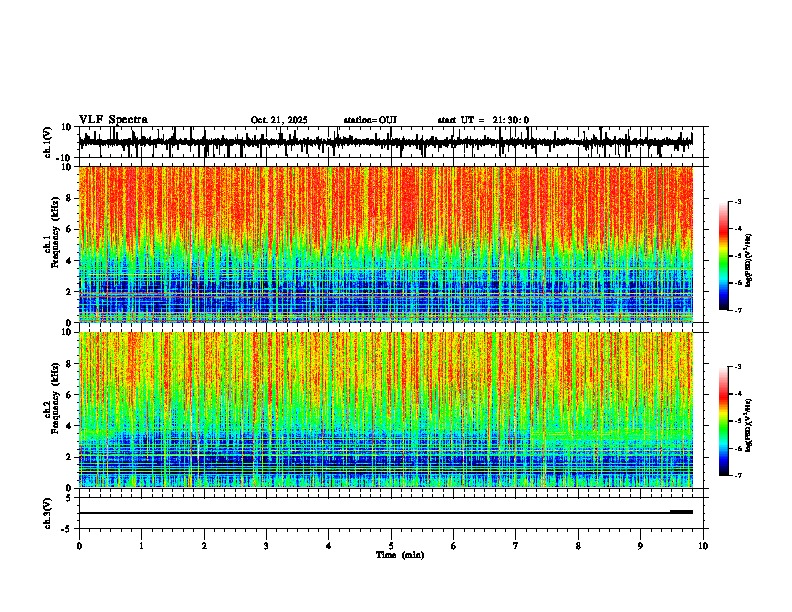Click inside the ch.2 spectrogram panel
The image size is (792, 612).
click(x=385, y=410)
